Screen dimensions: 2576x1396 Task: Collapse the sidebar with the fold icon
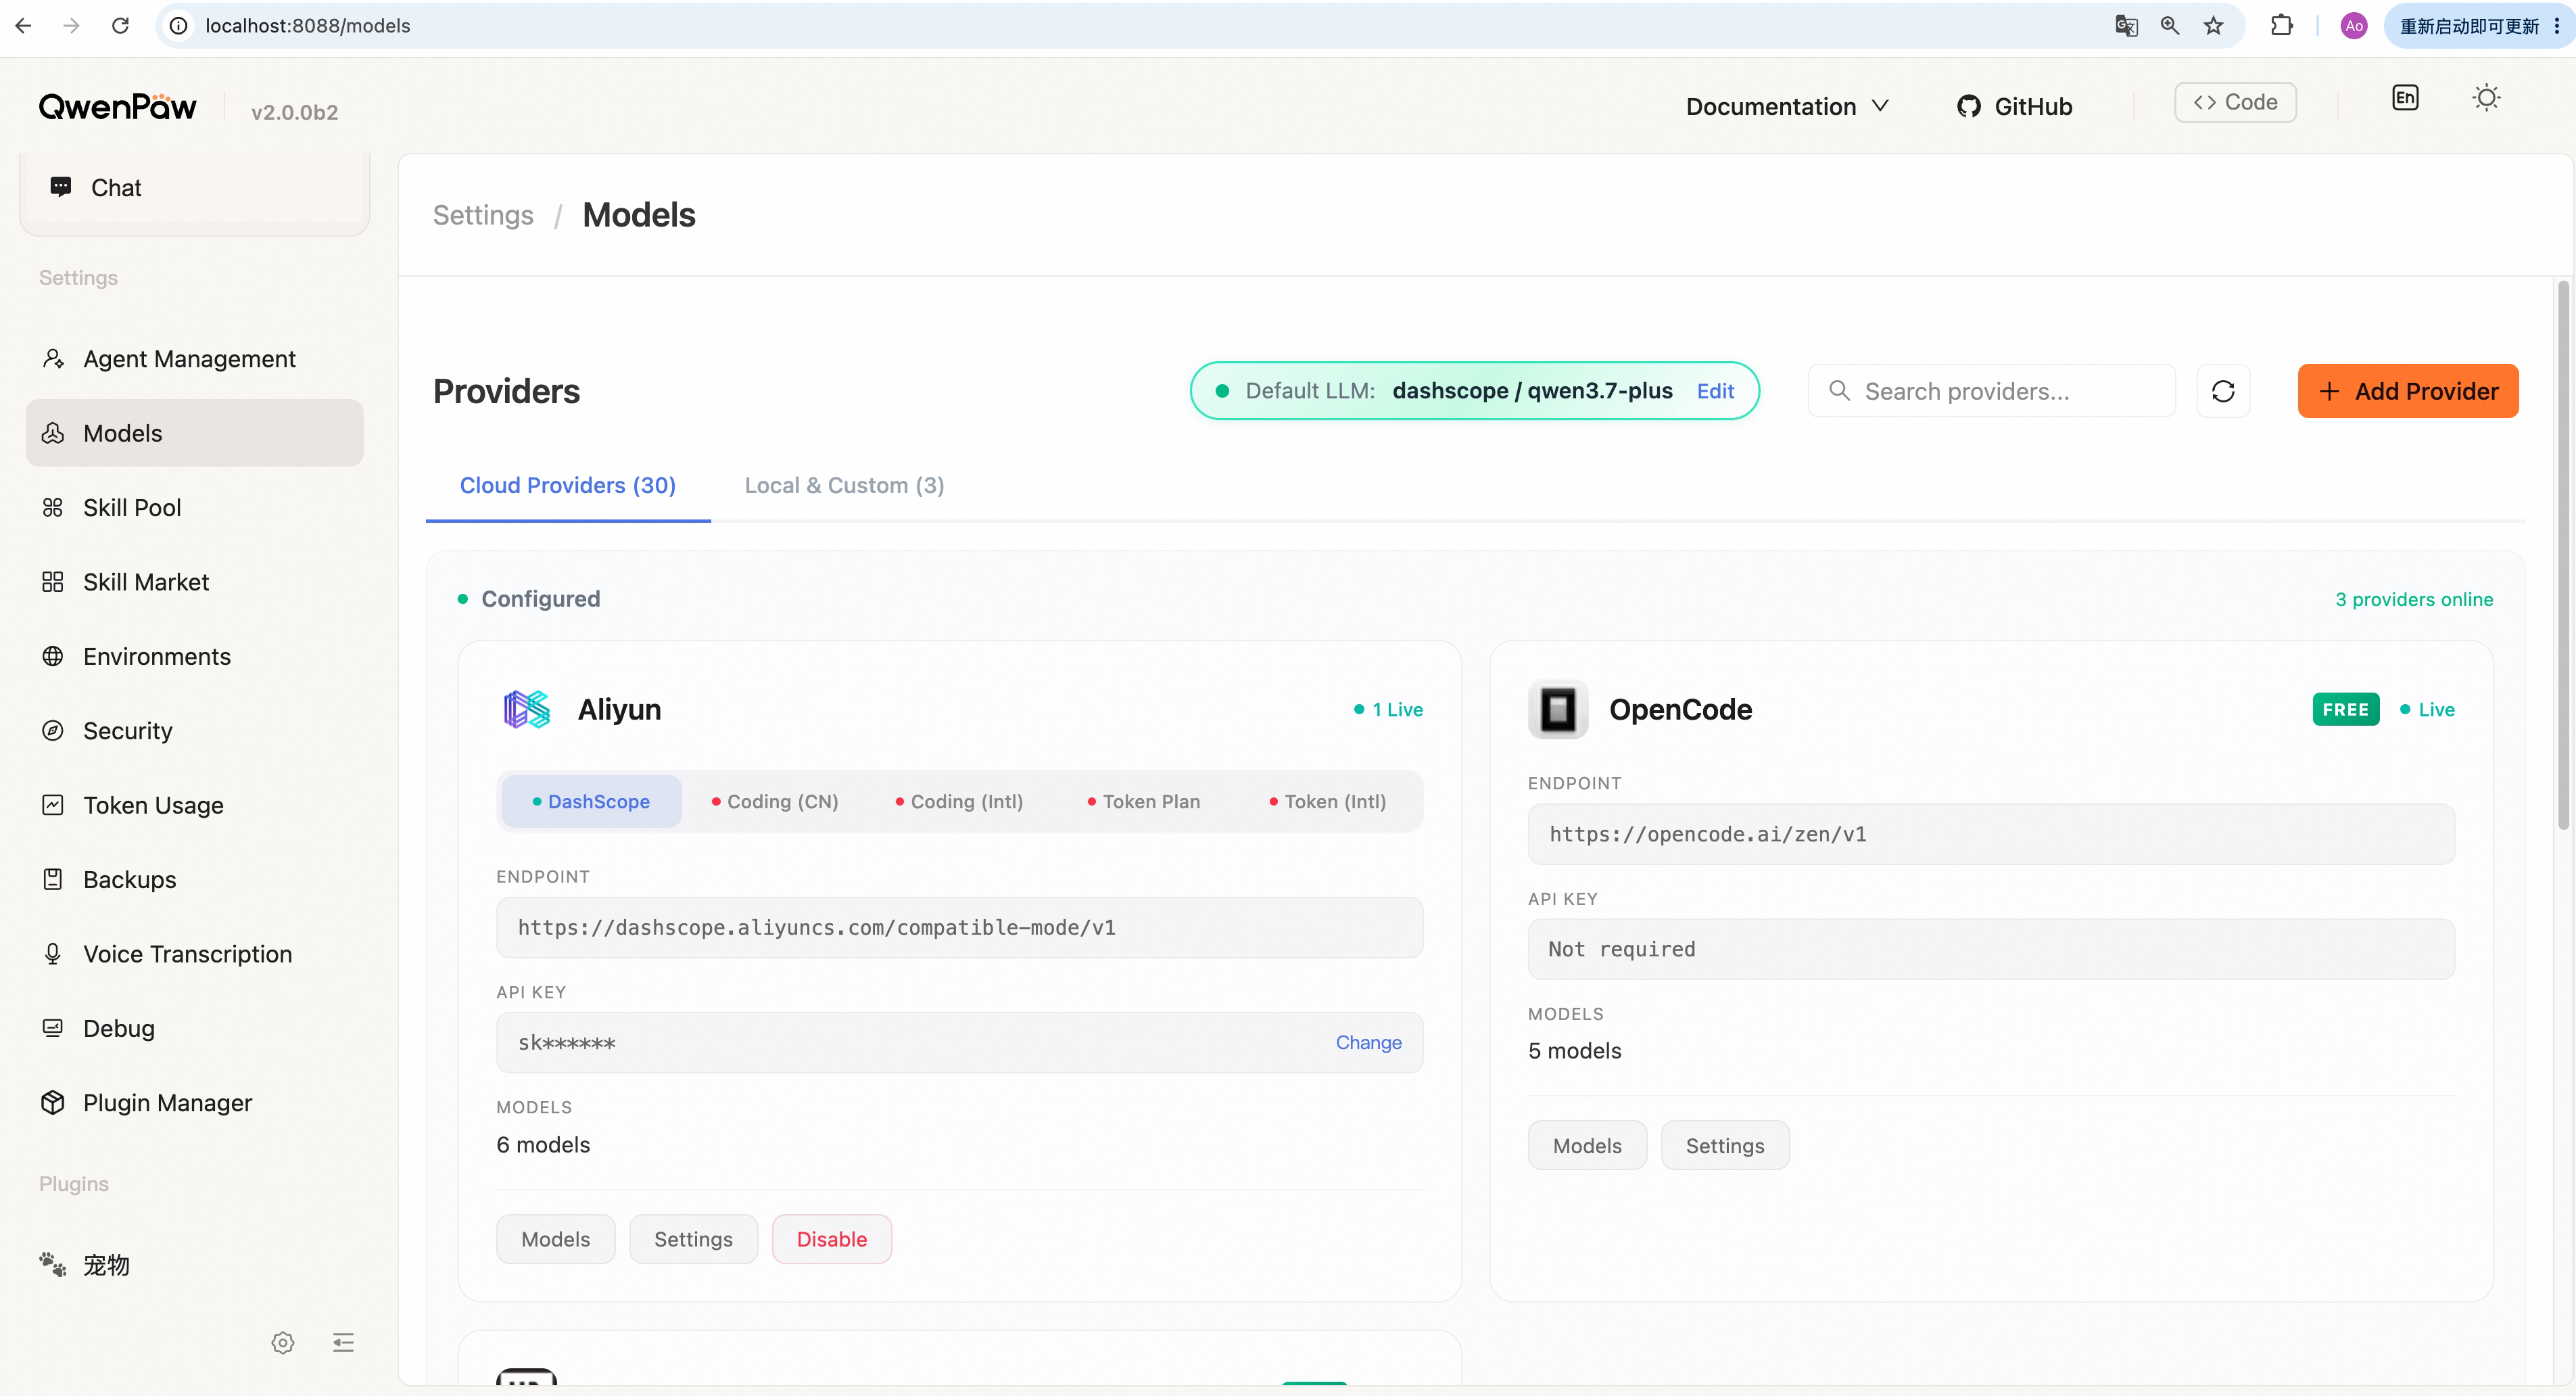click(343, 1342)
